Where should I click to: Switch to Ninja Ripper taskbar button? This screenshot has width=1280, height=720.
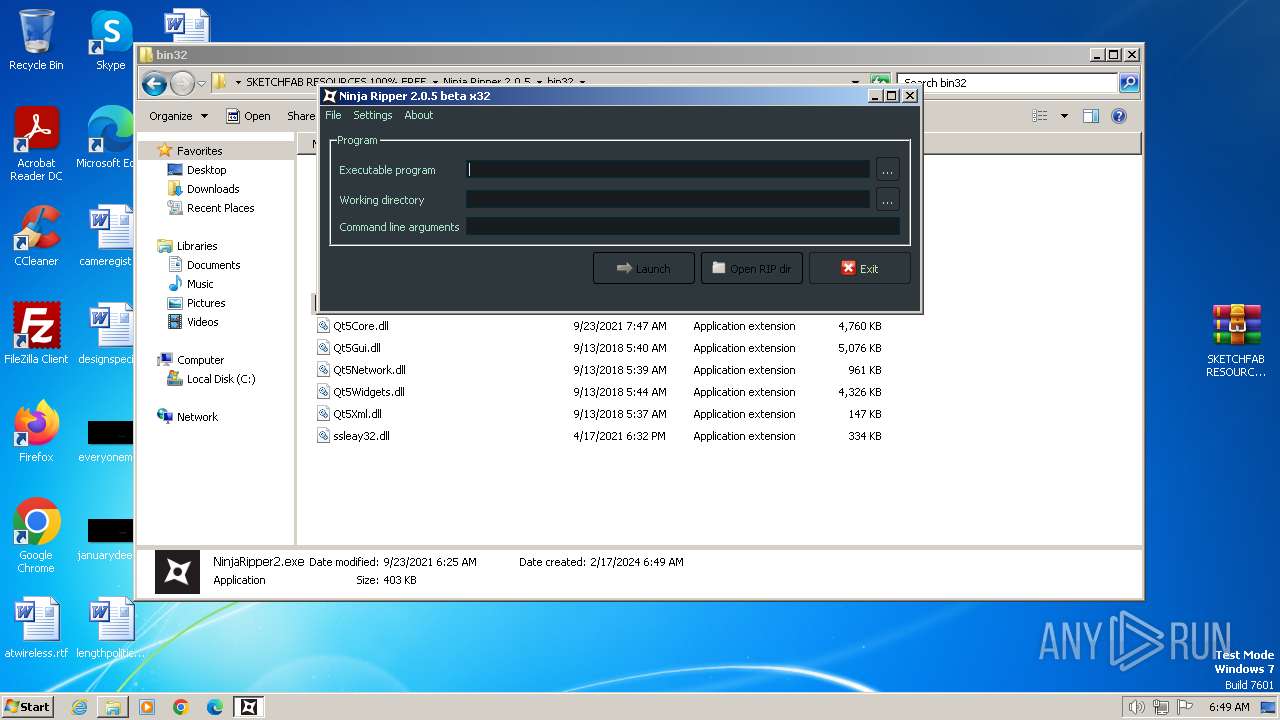coord(249,707)
